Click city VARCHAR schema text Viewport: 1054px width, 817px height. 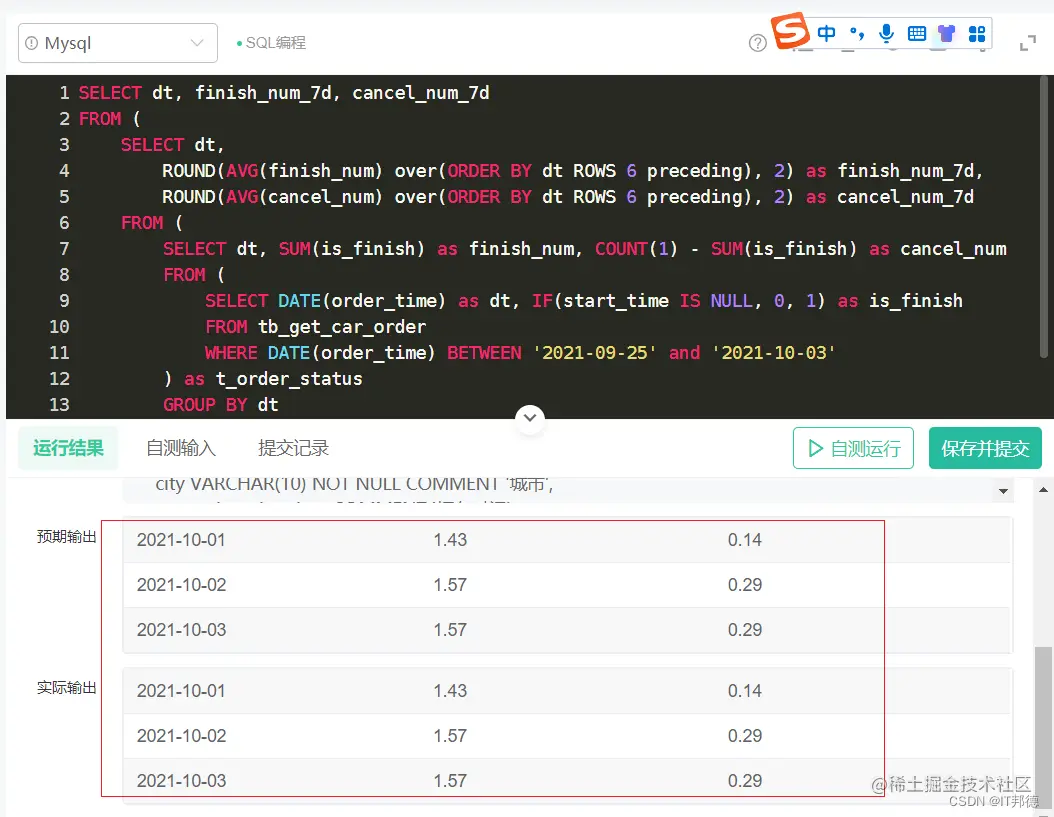(354, 484)
